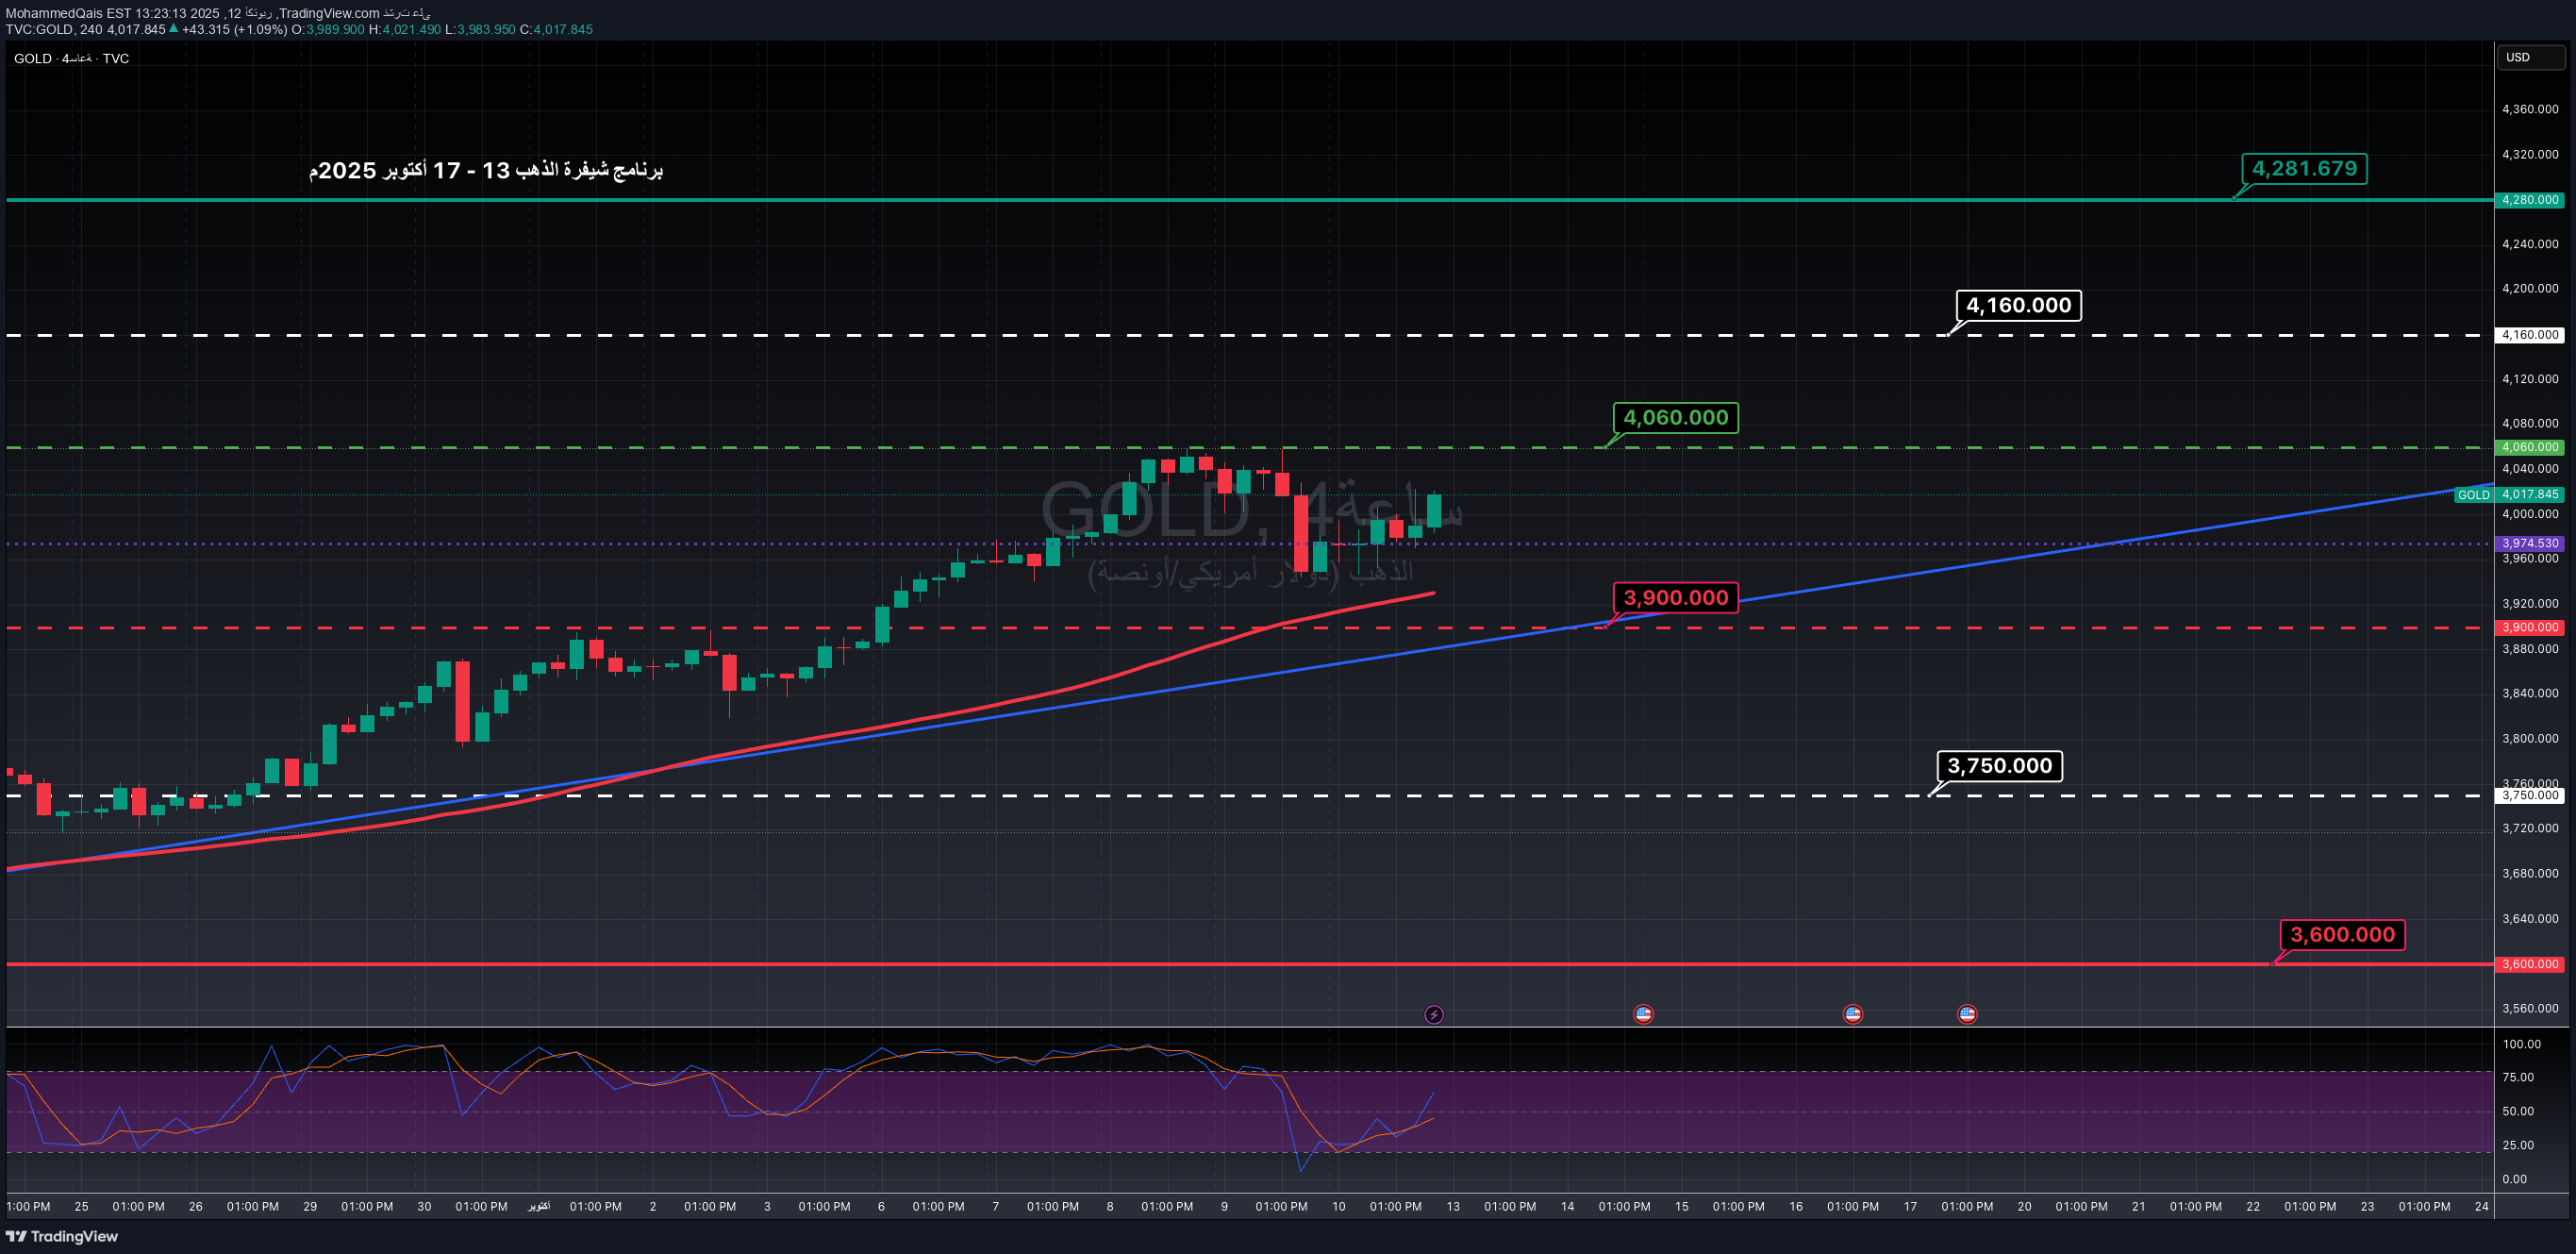Viewport: 2576px width, 1254px height.
Task: Click the 3,600.000 red callout label
Action: coord(2341,934)
